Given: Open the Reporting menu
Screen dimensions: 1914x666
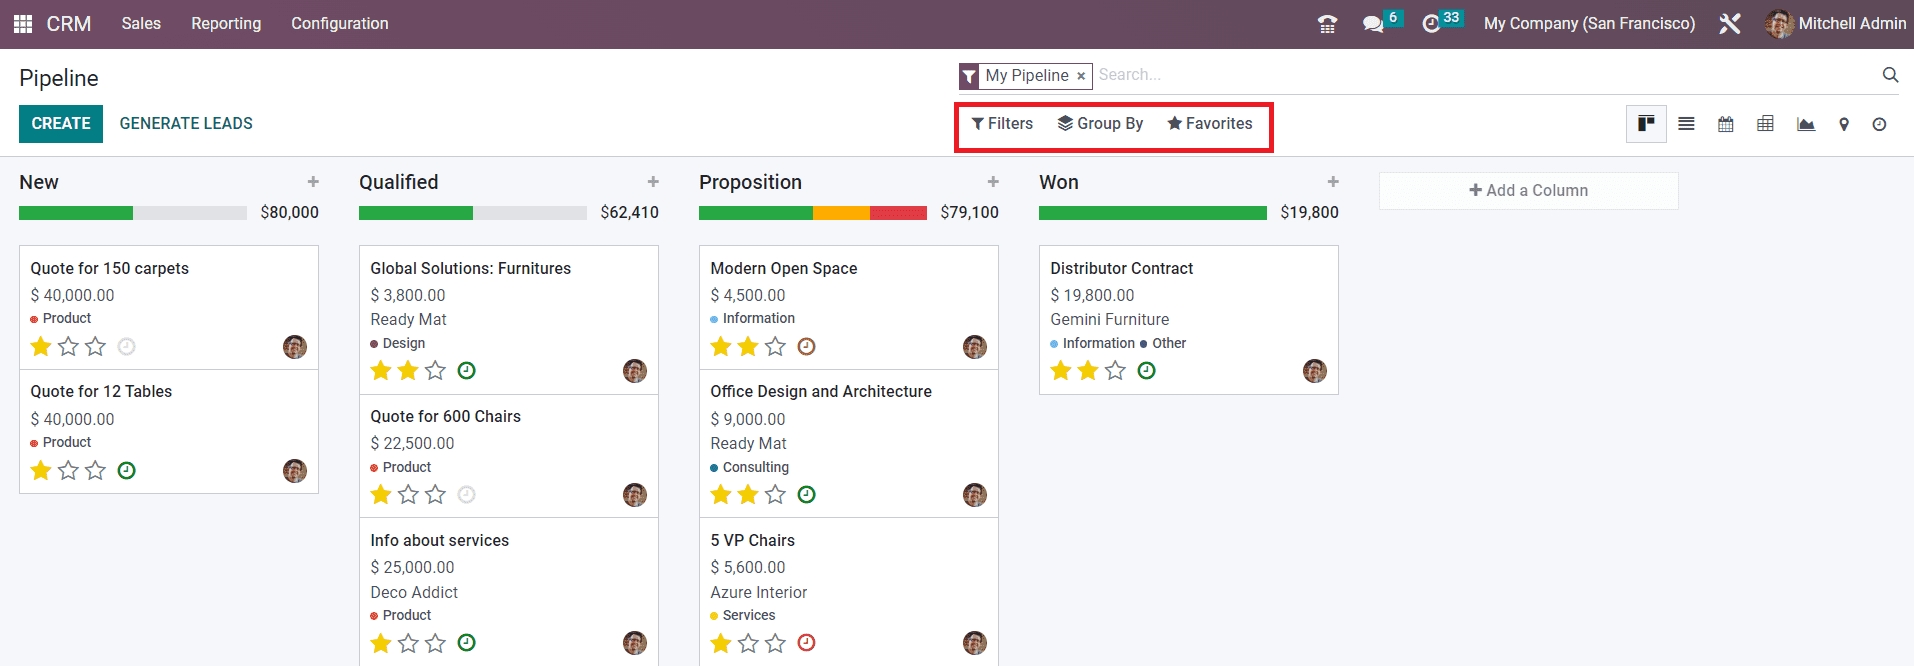Looking at the screenshot, I should click(x=226, y=24).
